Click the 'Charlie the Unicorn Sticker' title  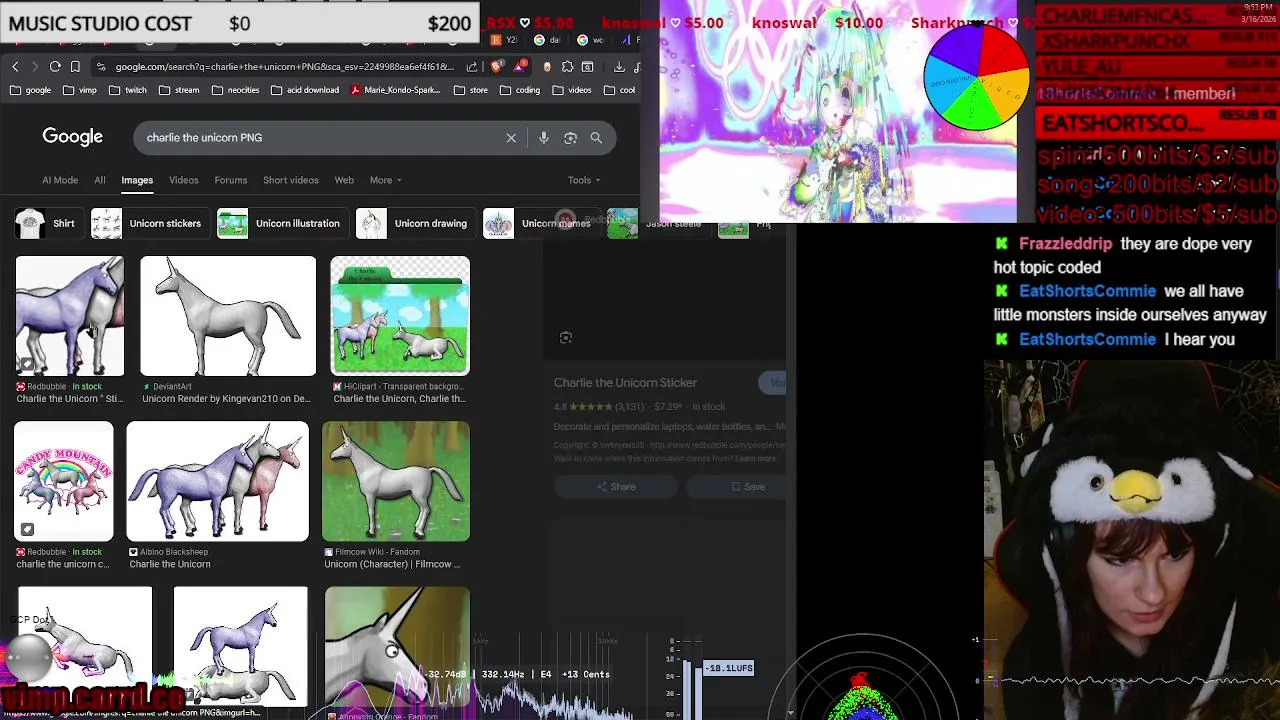pyautogui.click(x=625, y=383)
